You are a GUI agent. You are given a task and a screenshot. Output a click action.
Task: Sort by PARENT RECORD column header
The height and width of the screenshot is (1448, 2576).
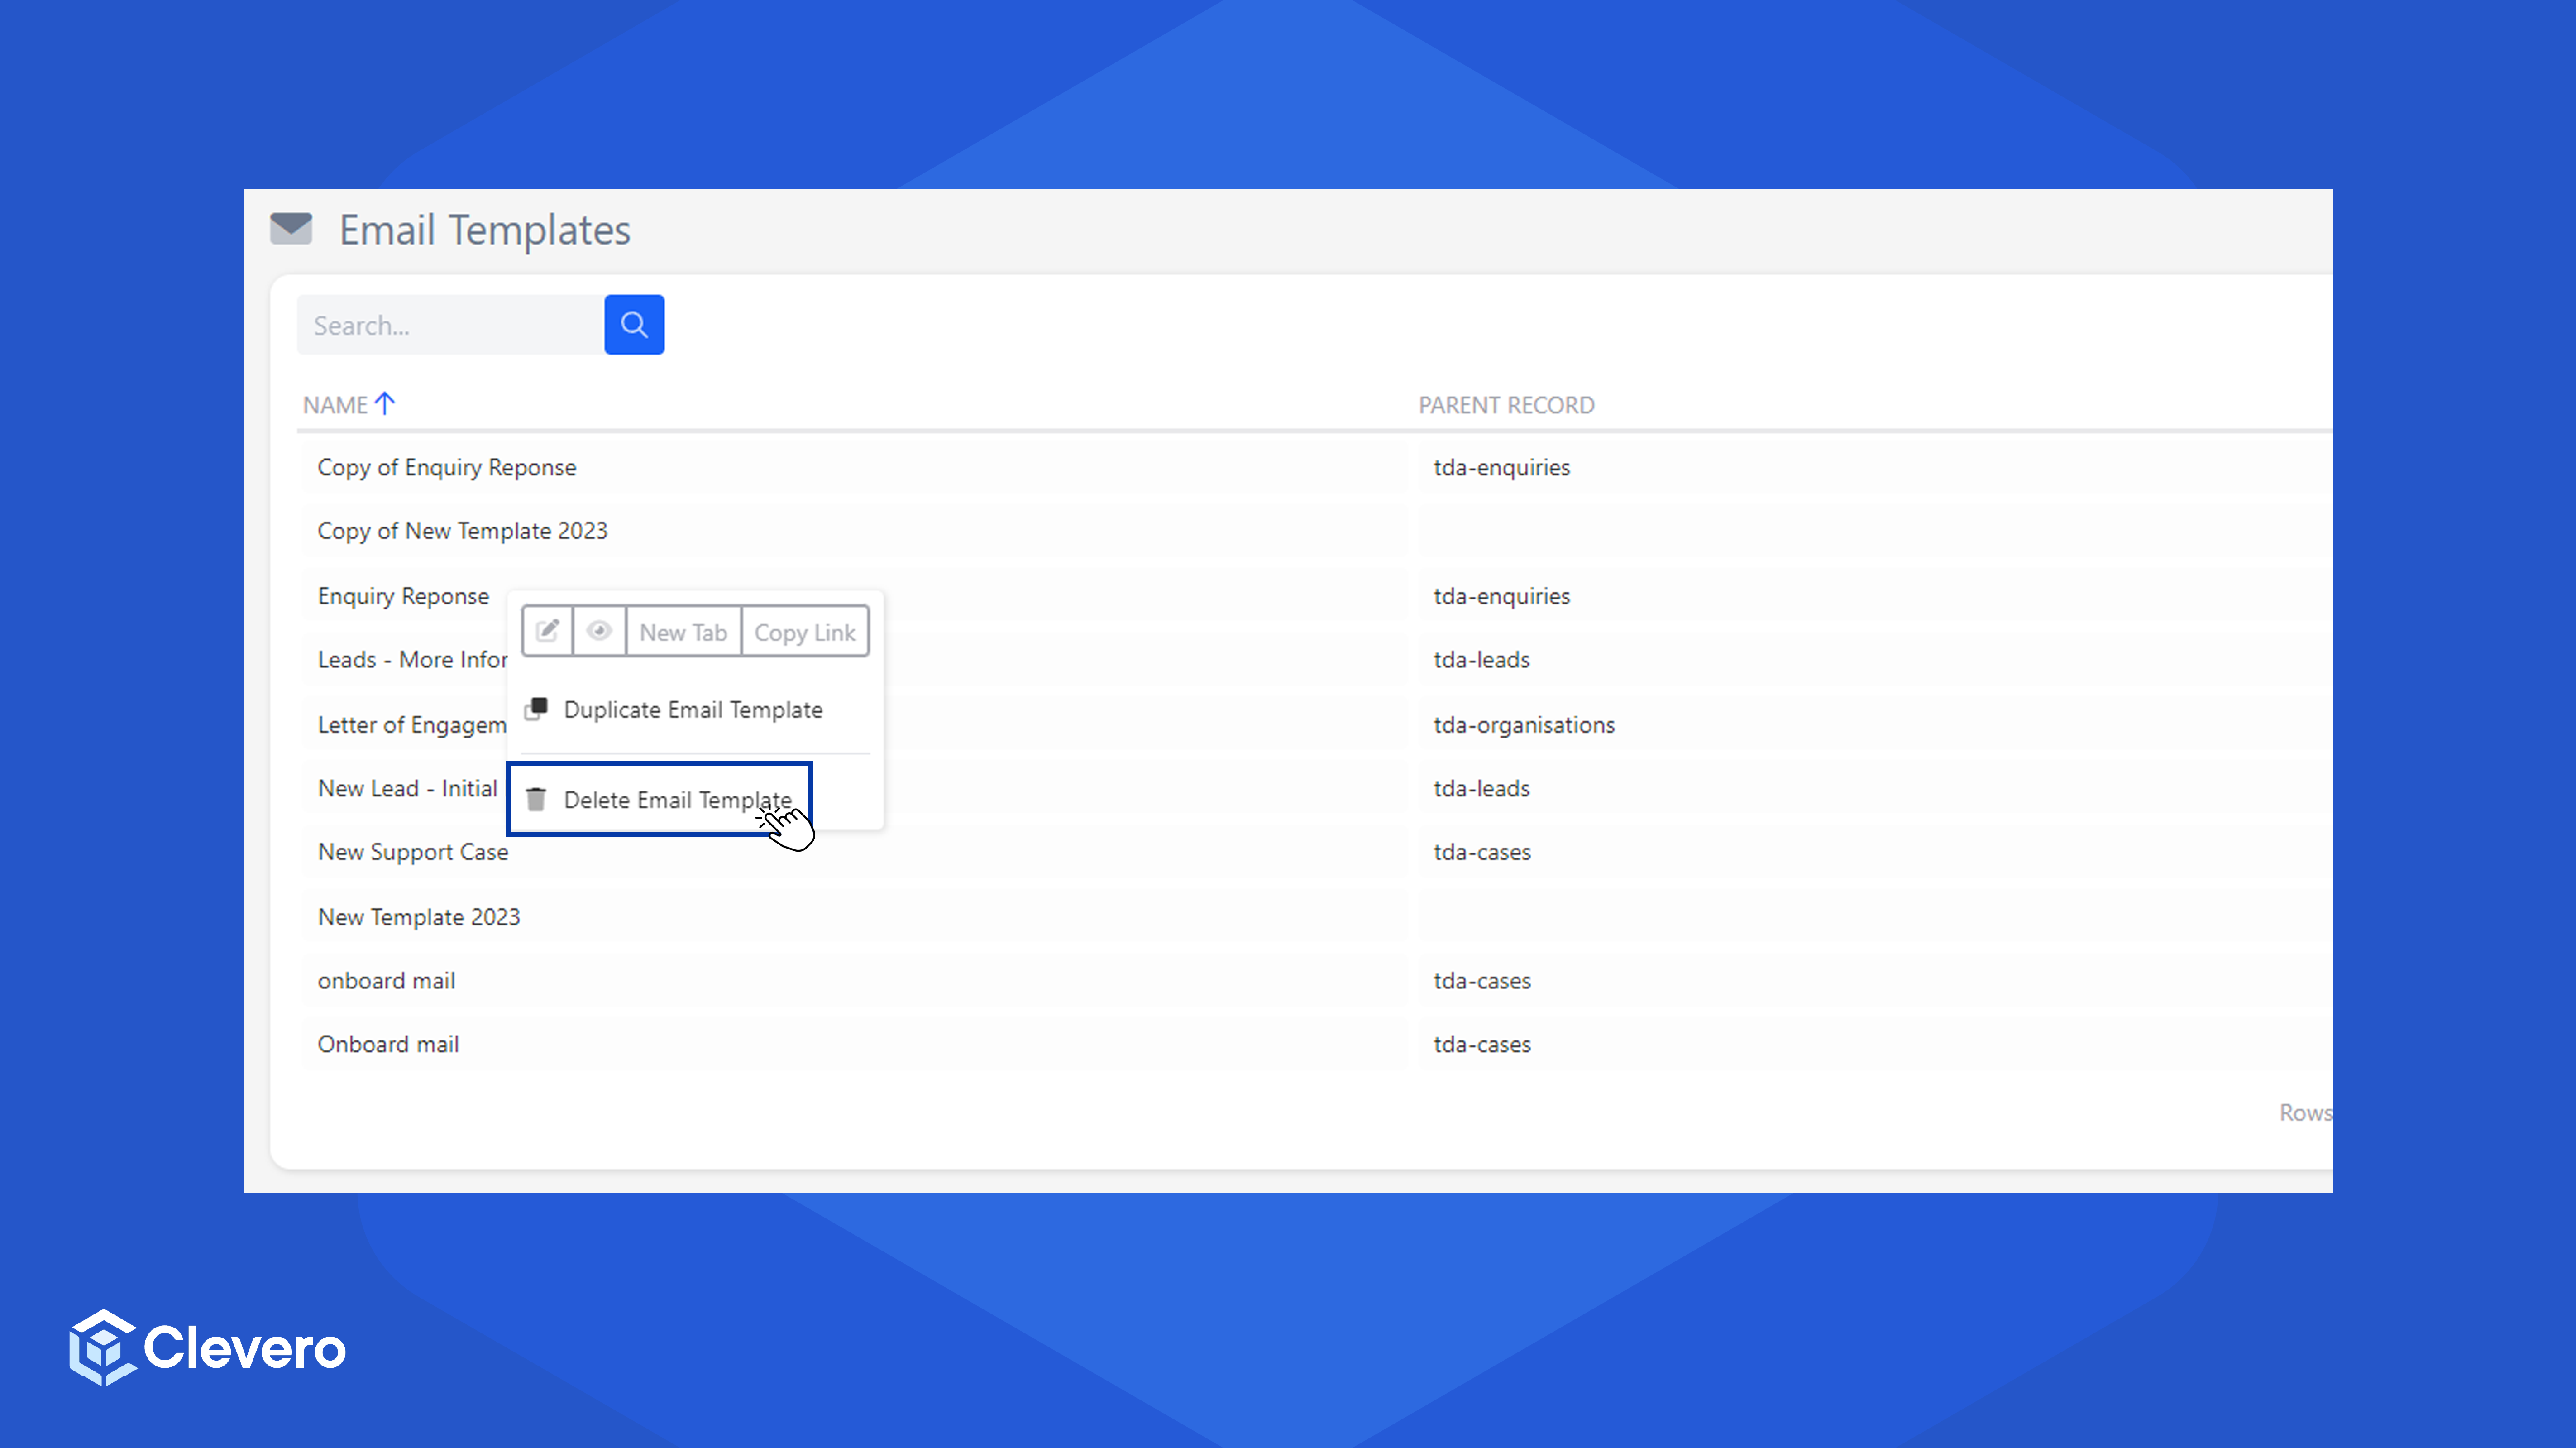pyautogui.click(x=1506, y=405)
